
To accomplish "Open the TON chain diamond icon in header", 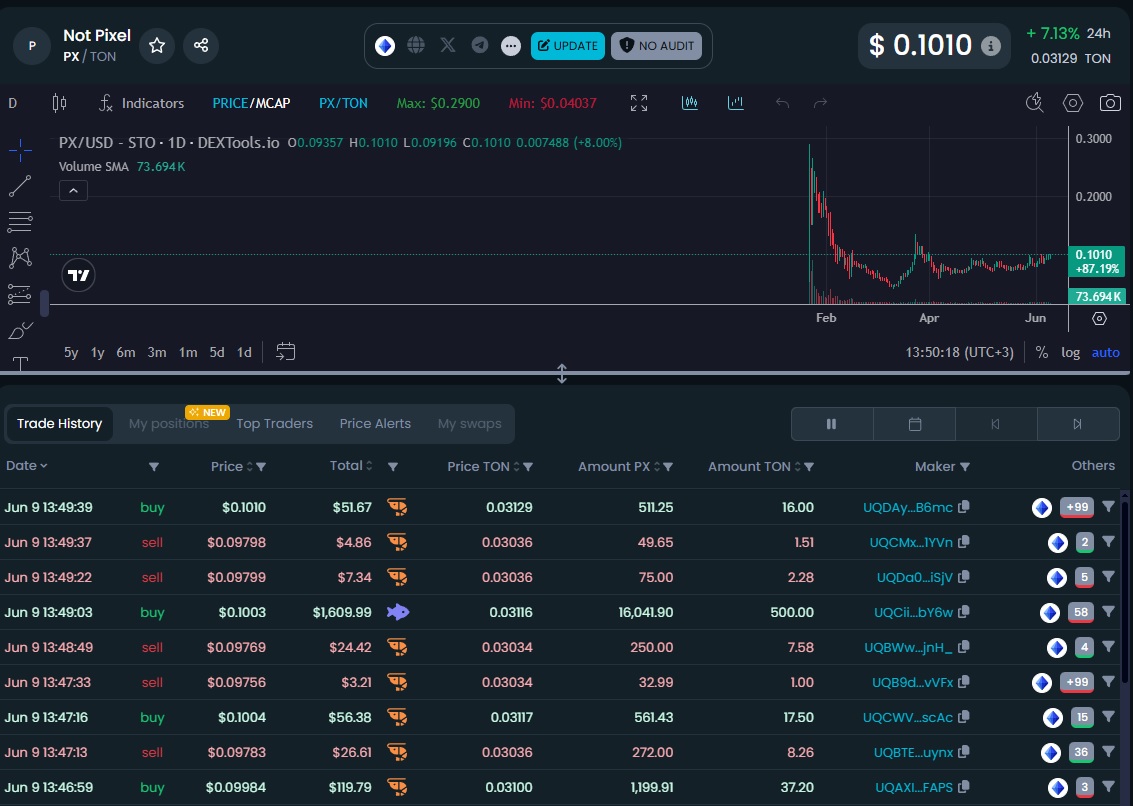I will (x=385, y=46).
